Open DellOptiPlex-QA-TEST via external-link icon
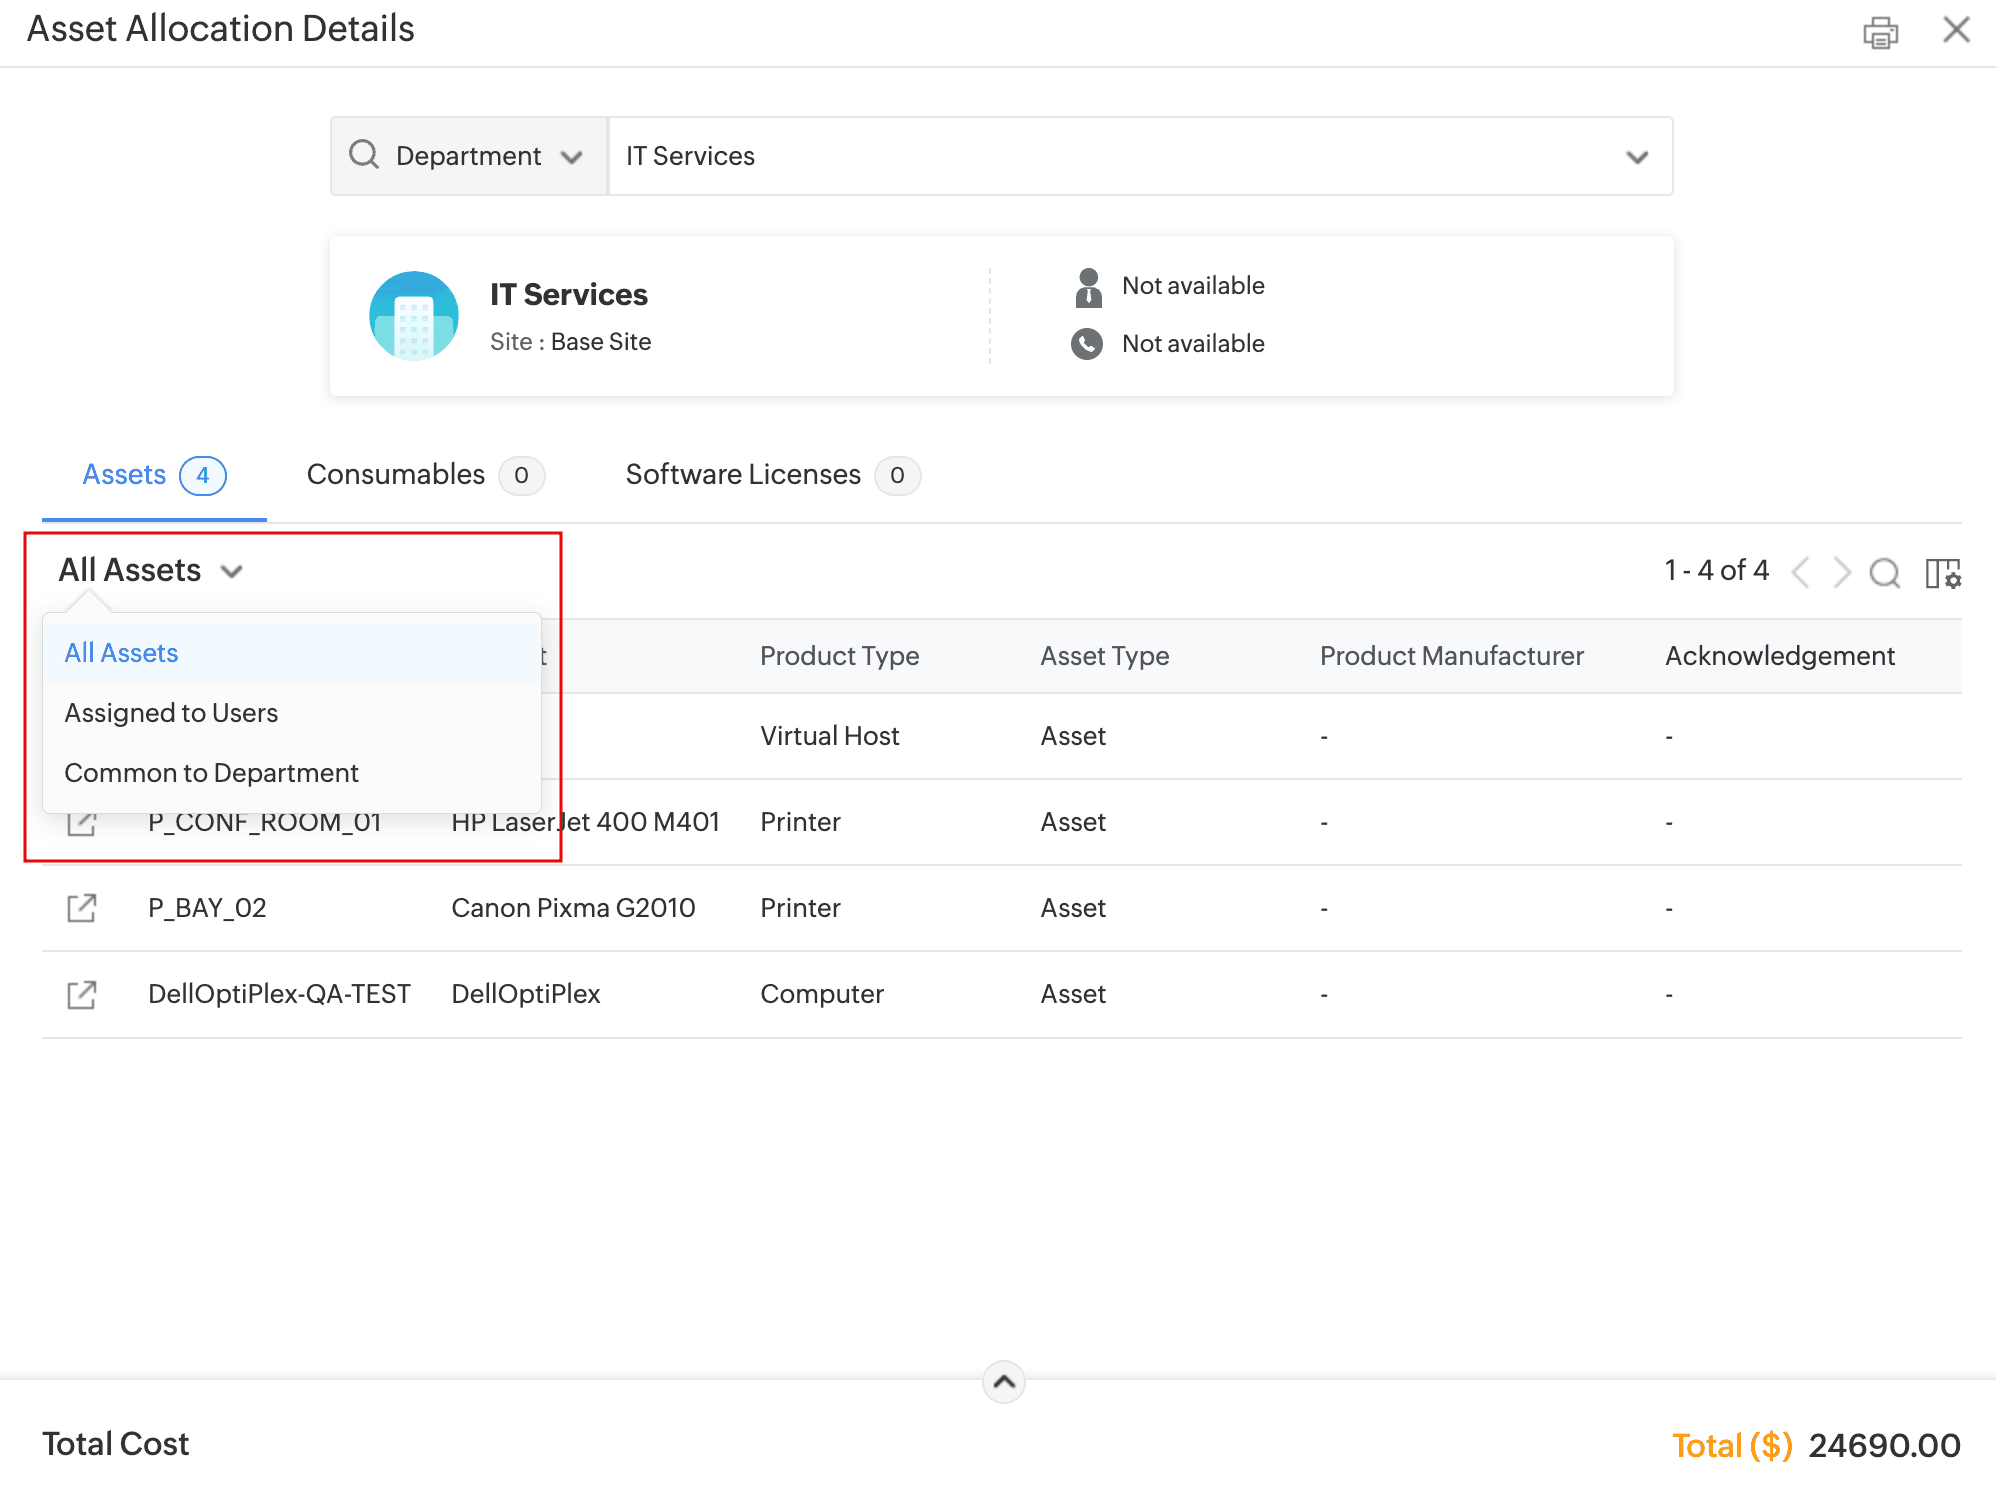The height and width of the screenshot is (1492, 1996). [x=81, y=994]
